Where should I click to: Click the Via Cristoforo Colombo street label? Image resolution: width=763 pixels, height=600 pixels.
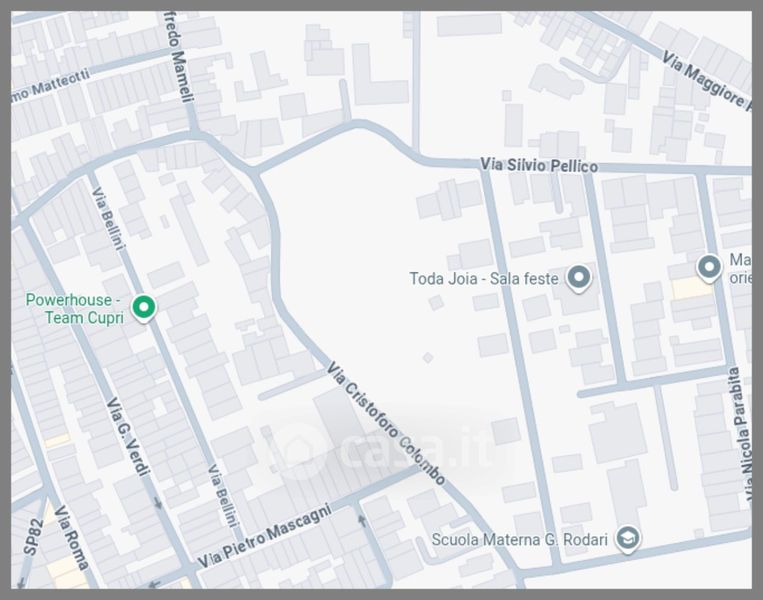385,424
